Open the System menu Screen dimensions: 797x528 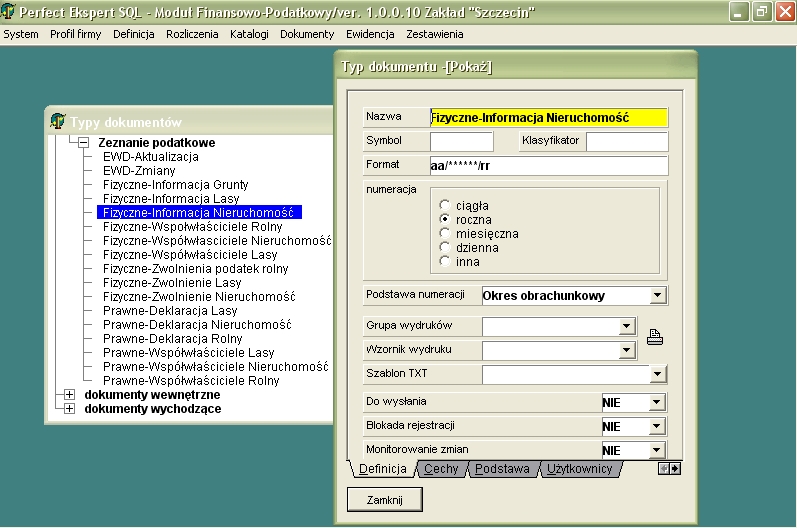[x=21, y=34]
